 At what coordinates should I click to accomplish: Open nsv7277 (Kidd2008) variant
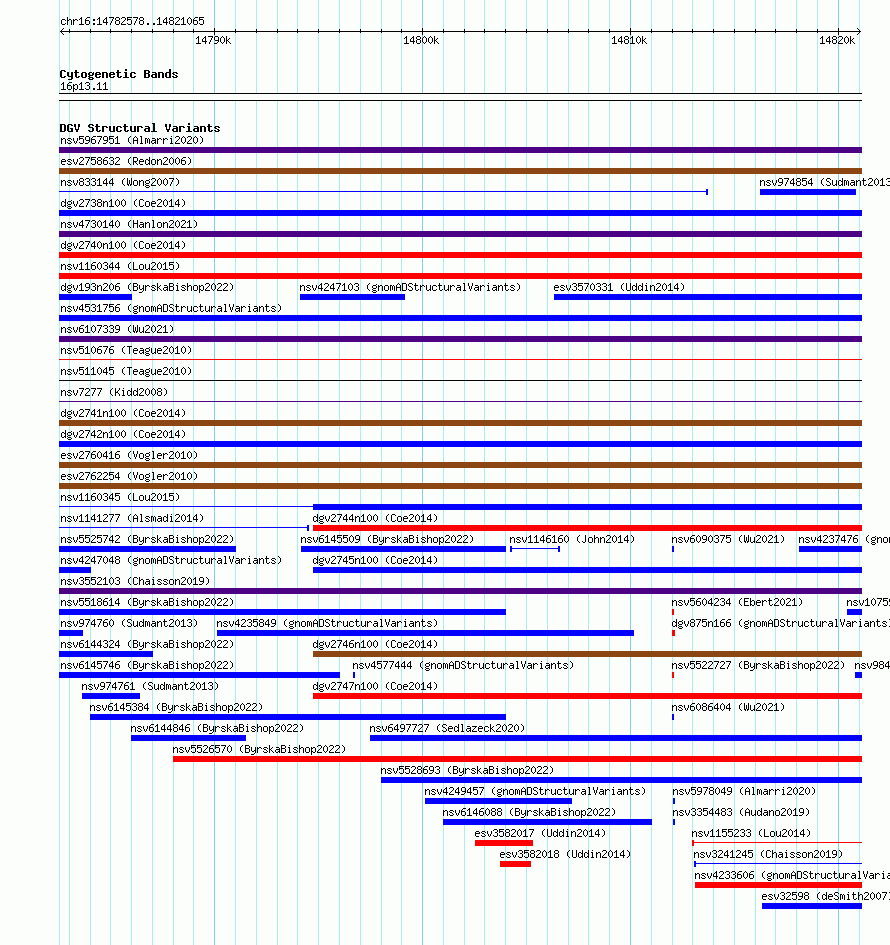click(114, 392)
